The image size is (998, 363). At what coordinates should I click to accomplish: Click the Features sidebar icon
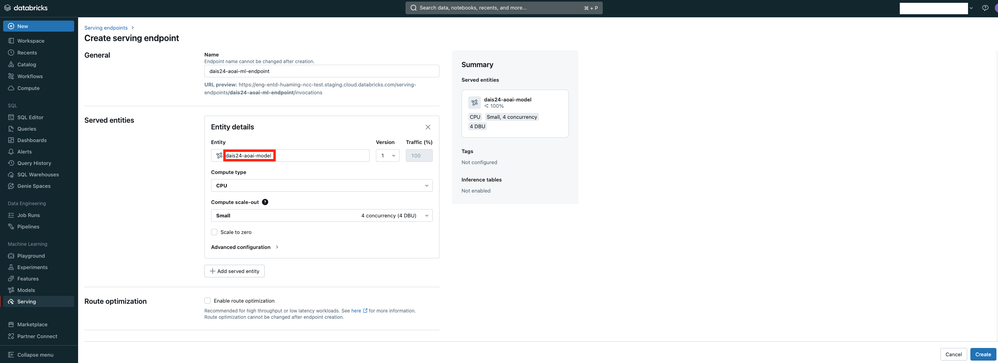(11, 279)
